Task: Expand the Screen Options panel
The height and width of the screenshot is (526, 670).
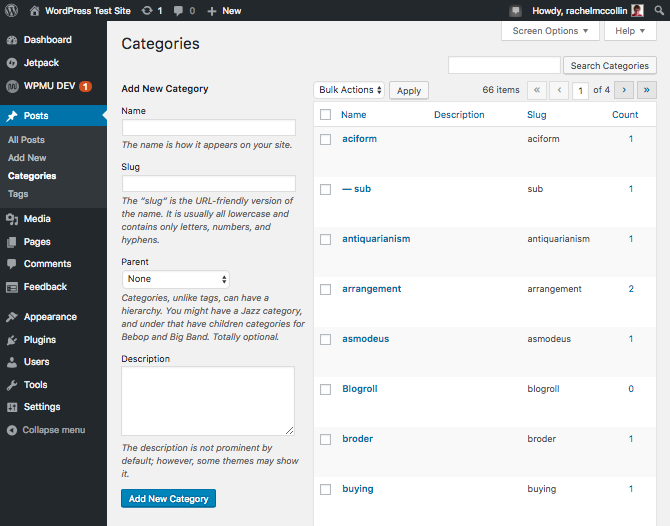Action: point(550,31)
